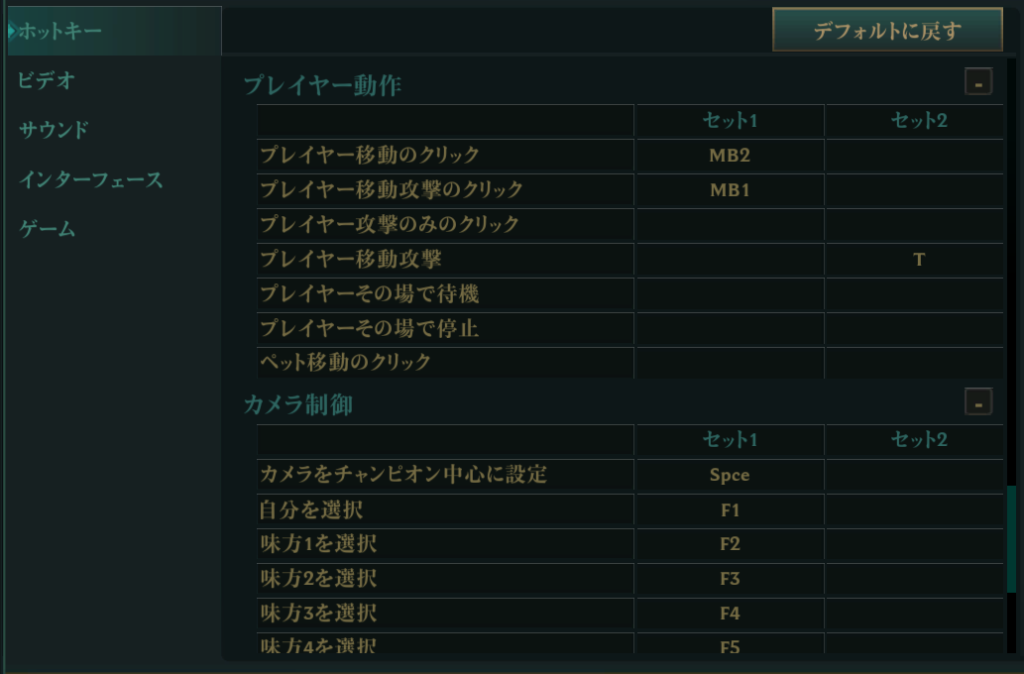Go to the ゲーム tab
Screen dimensions: 1024x674
coord(47,229)
